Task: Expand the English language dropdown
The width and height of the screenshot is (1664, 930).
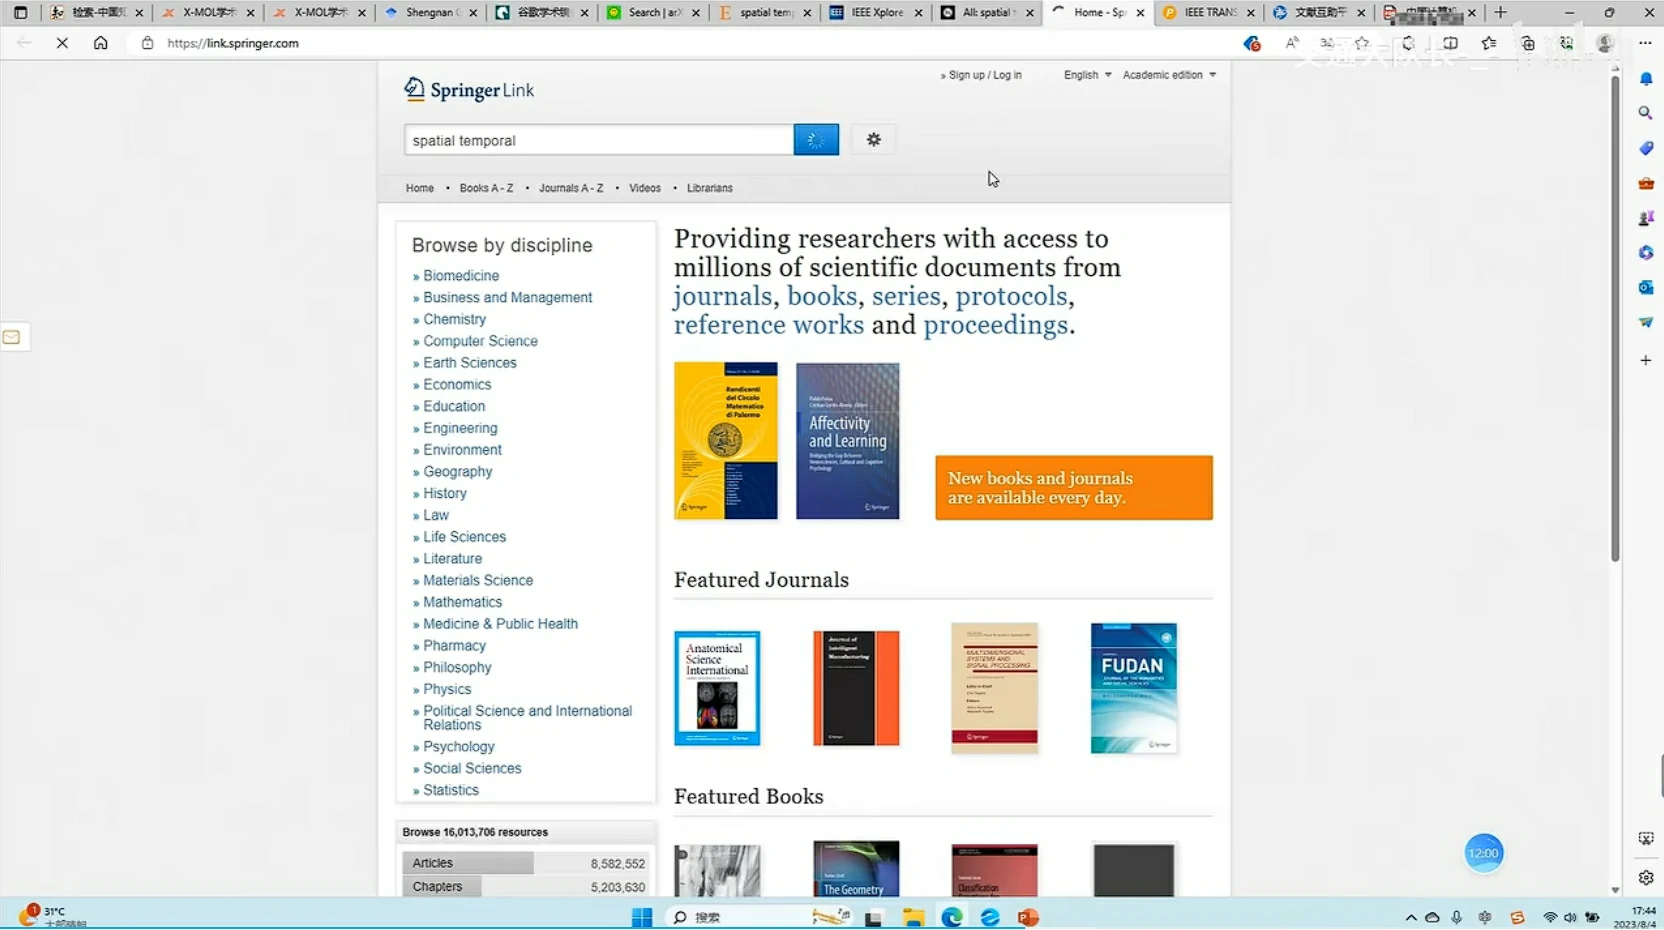Action: (x=1087, y=75)
